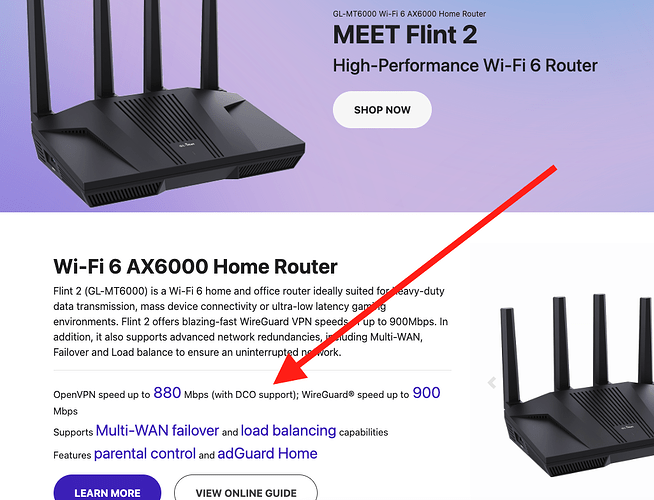Click the "Wi-Fi 6 AX6000 Home Router" heading
The width and height of the screenshot is (654, 500).
click(195, 266)
